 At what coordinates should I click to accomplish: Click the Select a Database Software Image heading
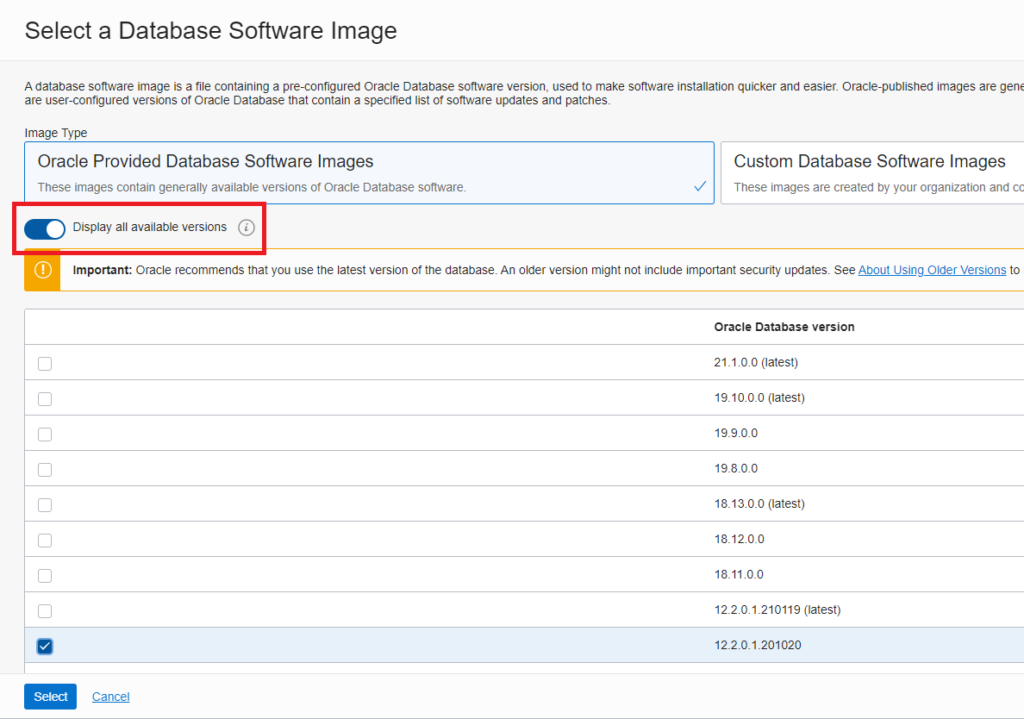pos(211,31)
